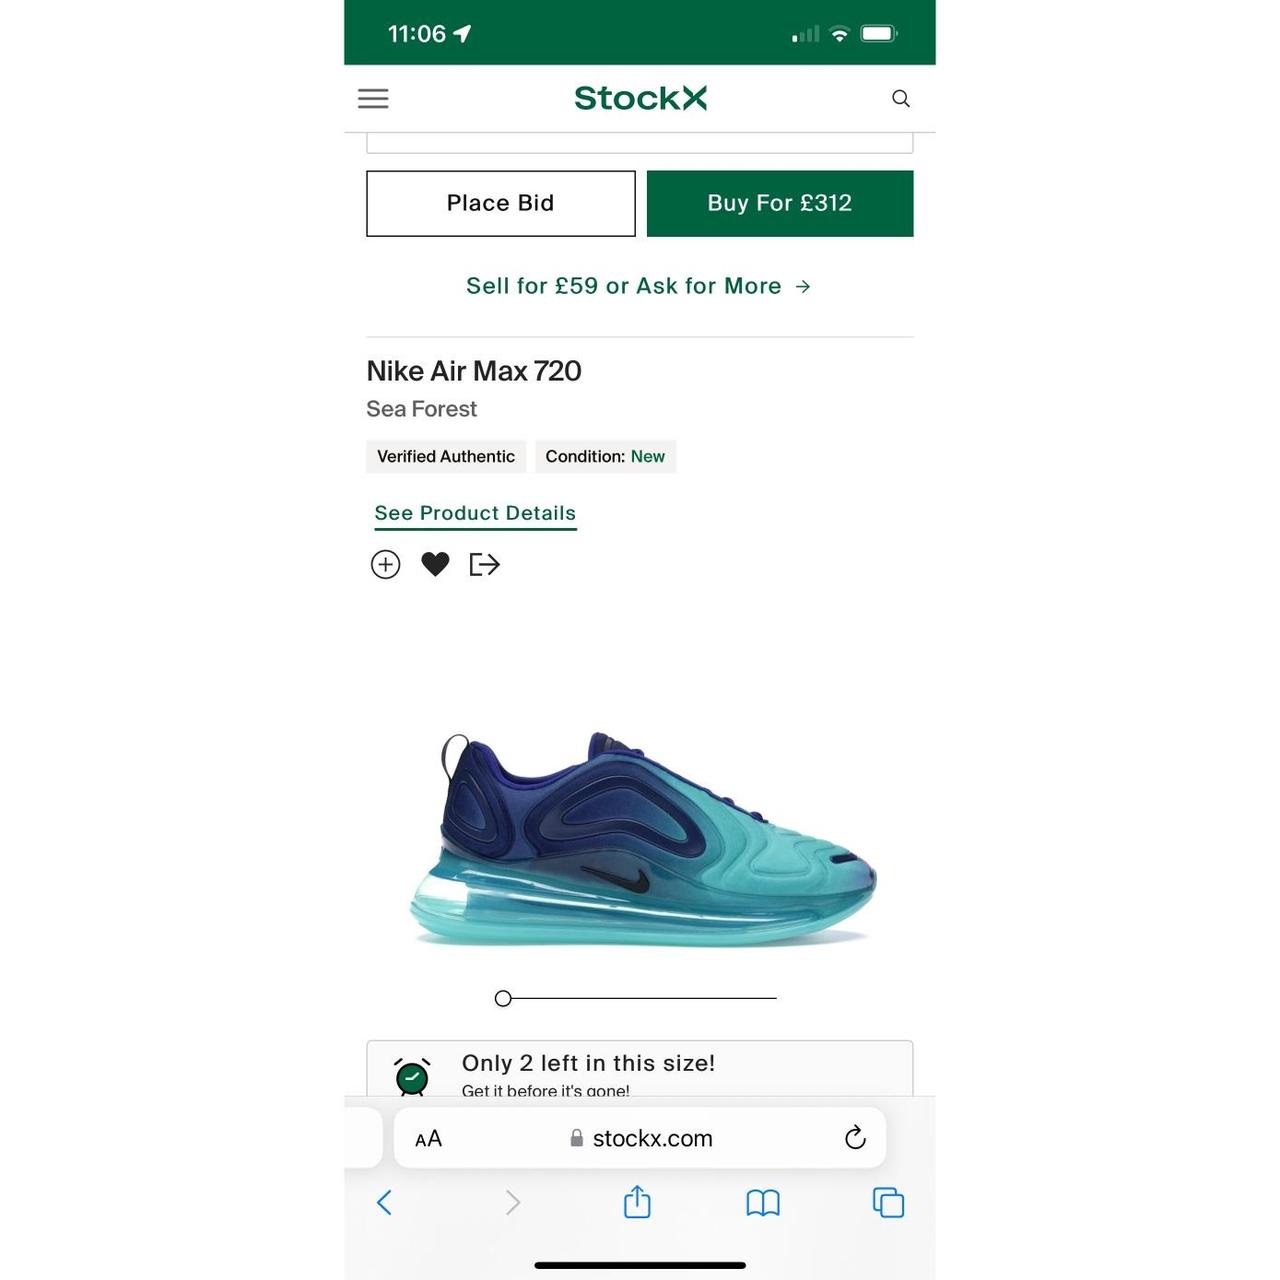Image resolution: width=1280 pixels, height=1280 pixels.
Task: Go back with Safari back chevron
Action: tap(384, 1202)
